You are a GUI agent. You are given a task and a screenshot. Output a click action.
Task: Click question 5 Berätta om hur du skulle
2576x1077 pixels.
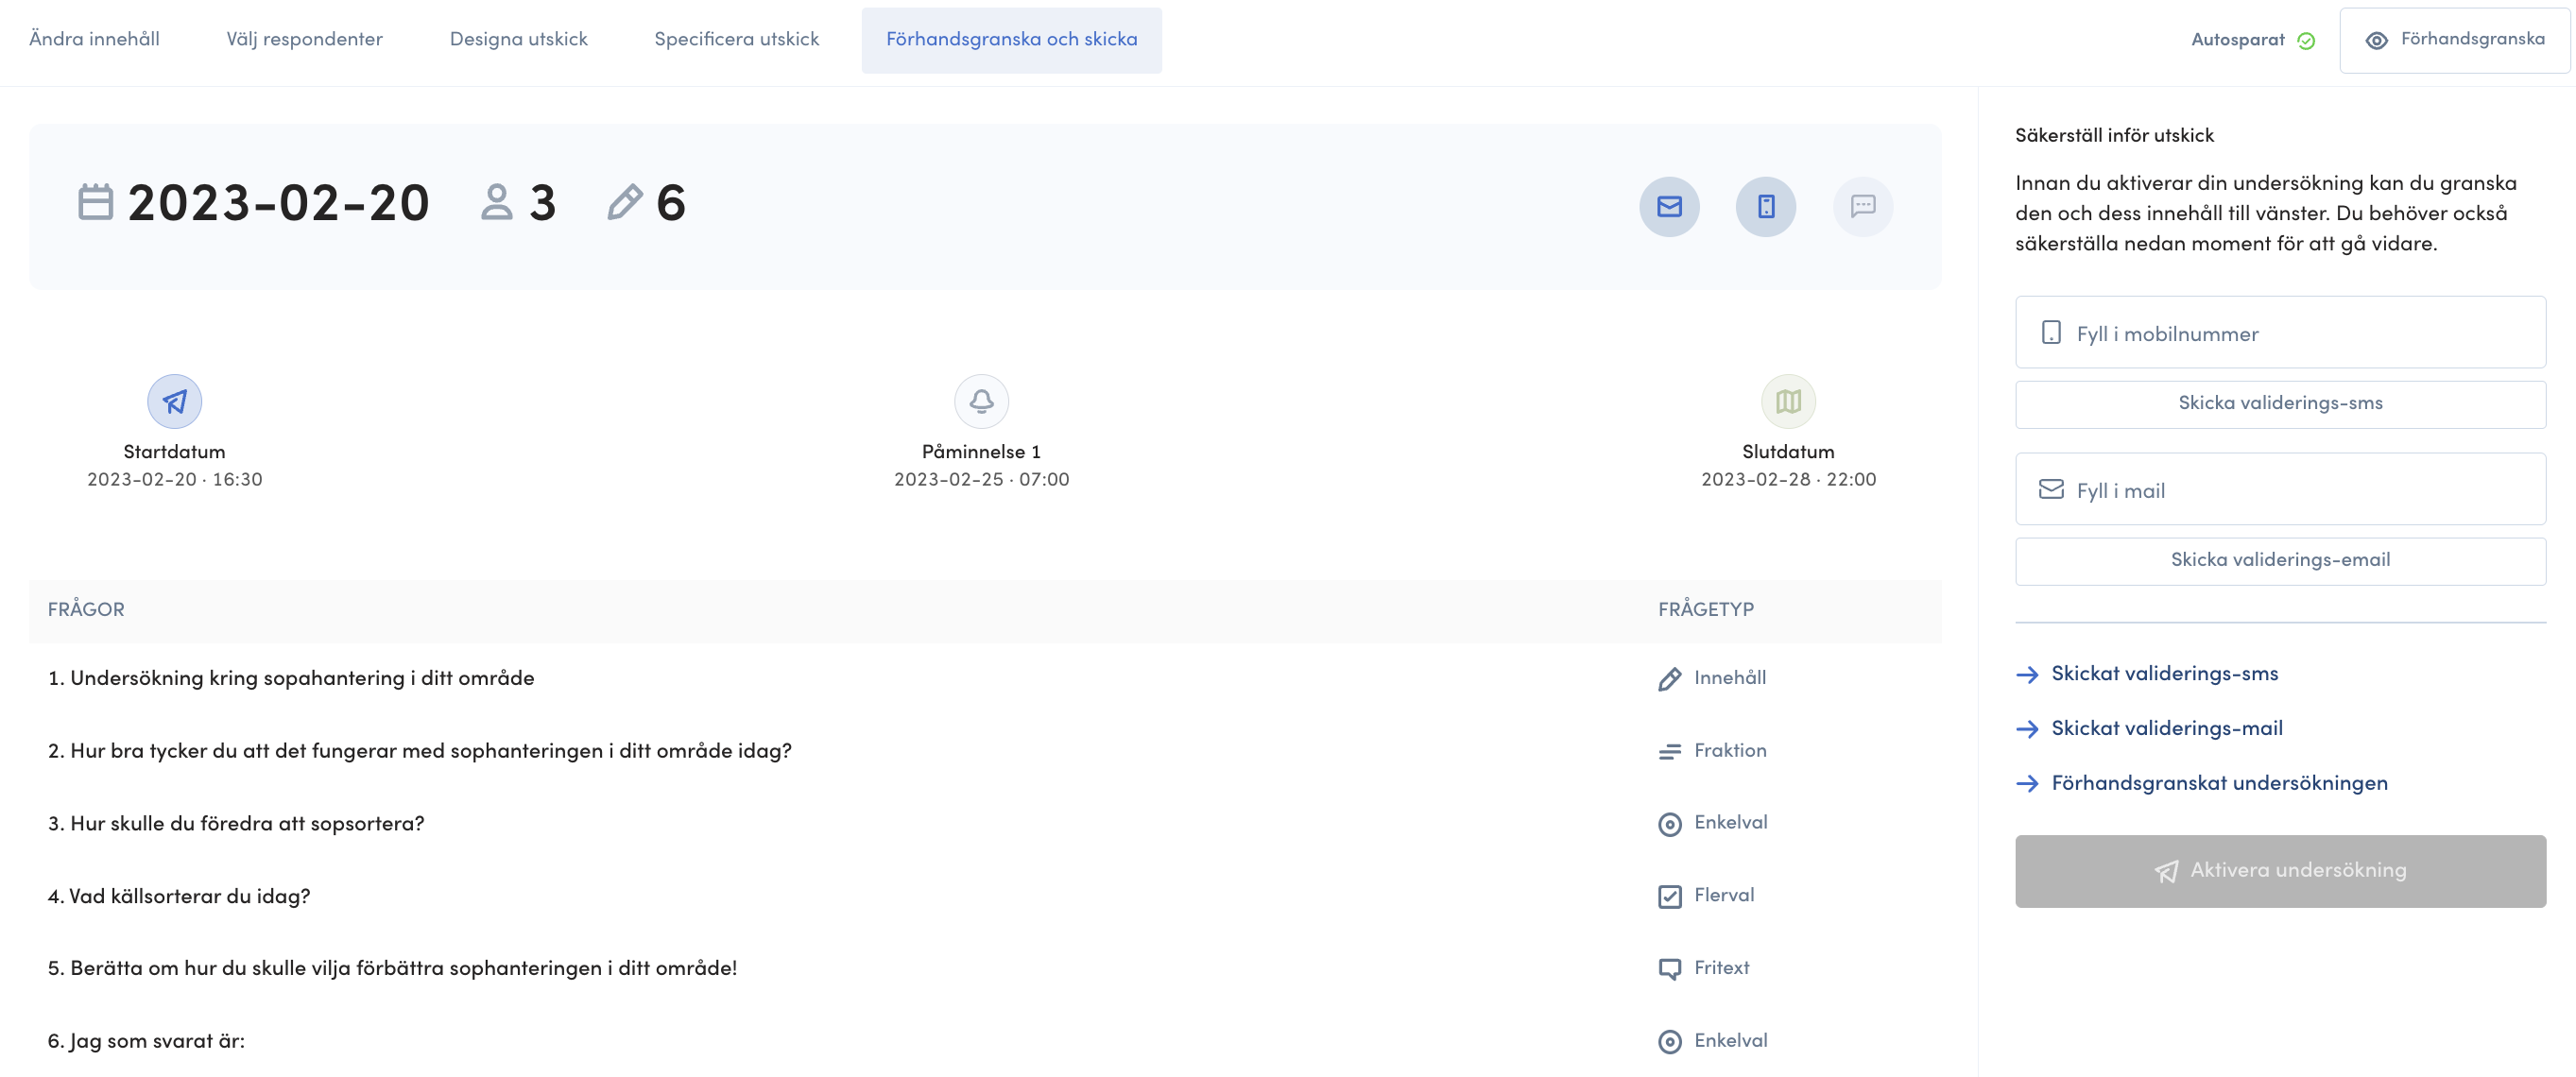pyautogui.click(x=392, y=969)
